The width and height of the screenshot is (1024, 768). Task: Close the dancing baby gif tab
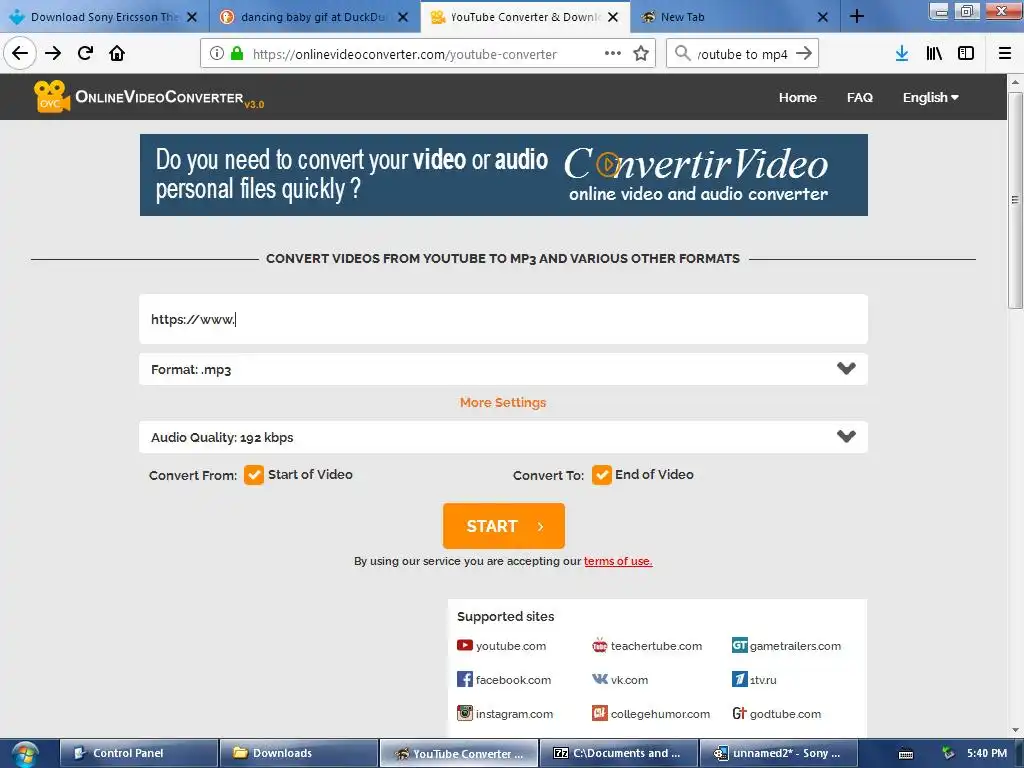coord(403,17)
